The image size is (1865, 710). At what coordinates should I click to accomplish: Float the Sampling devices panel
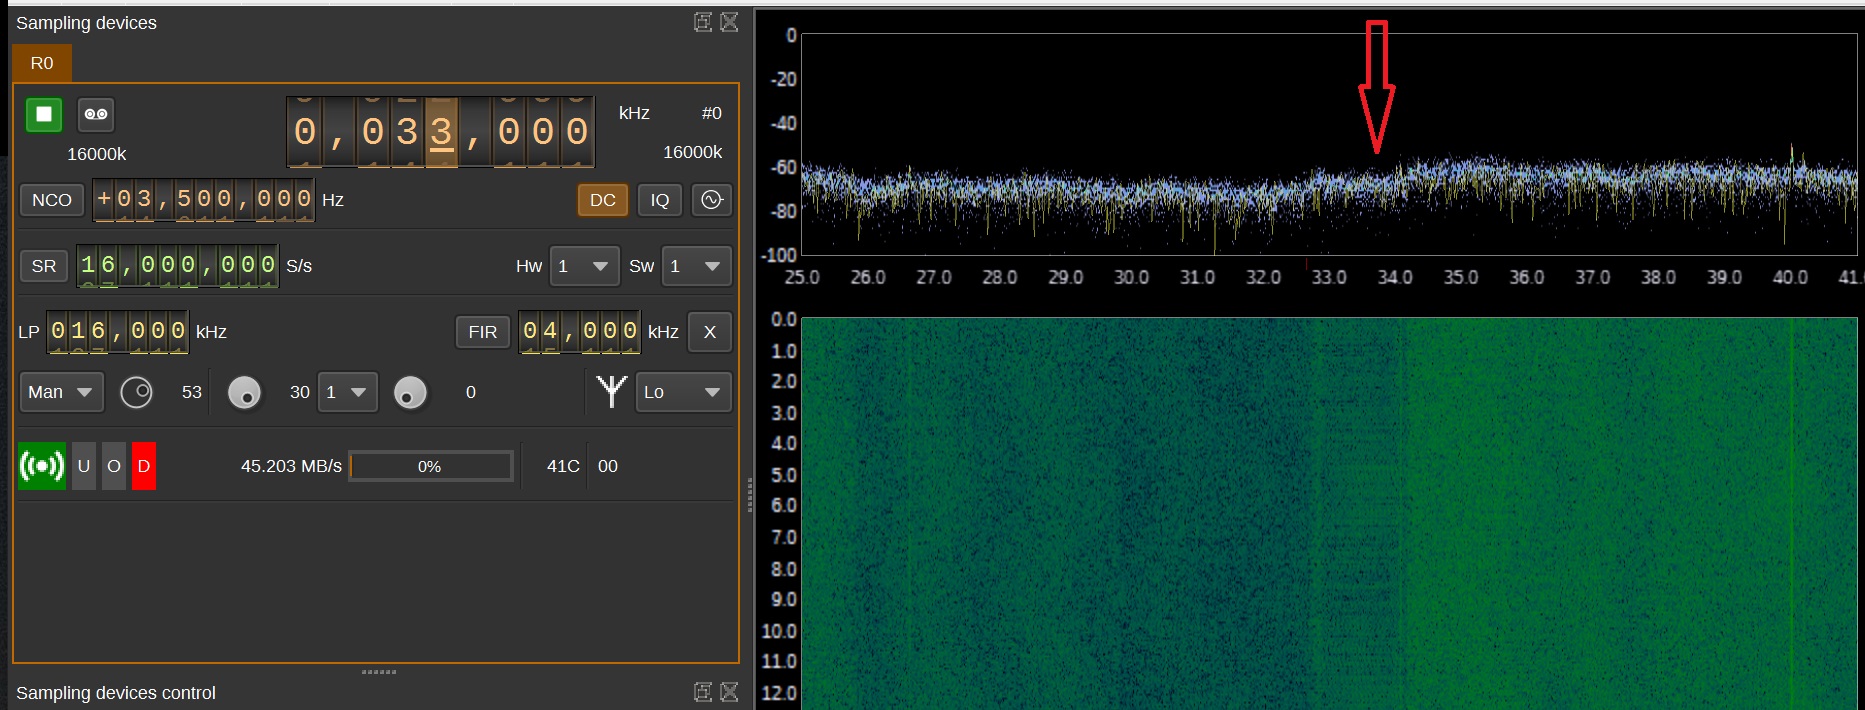coord(703,22)
